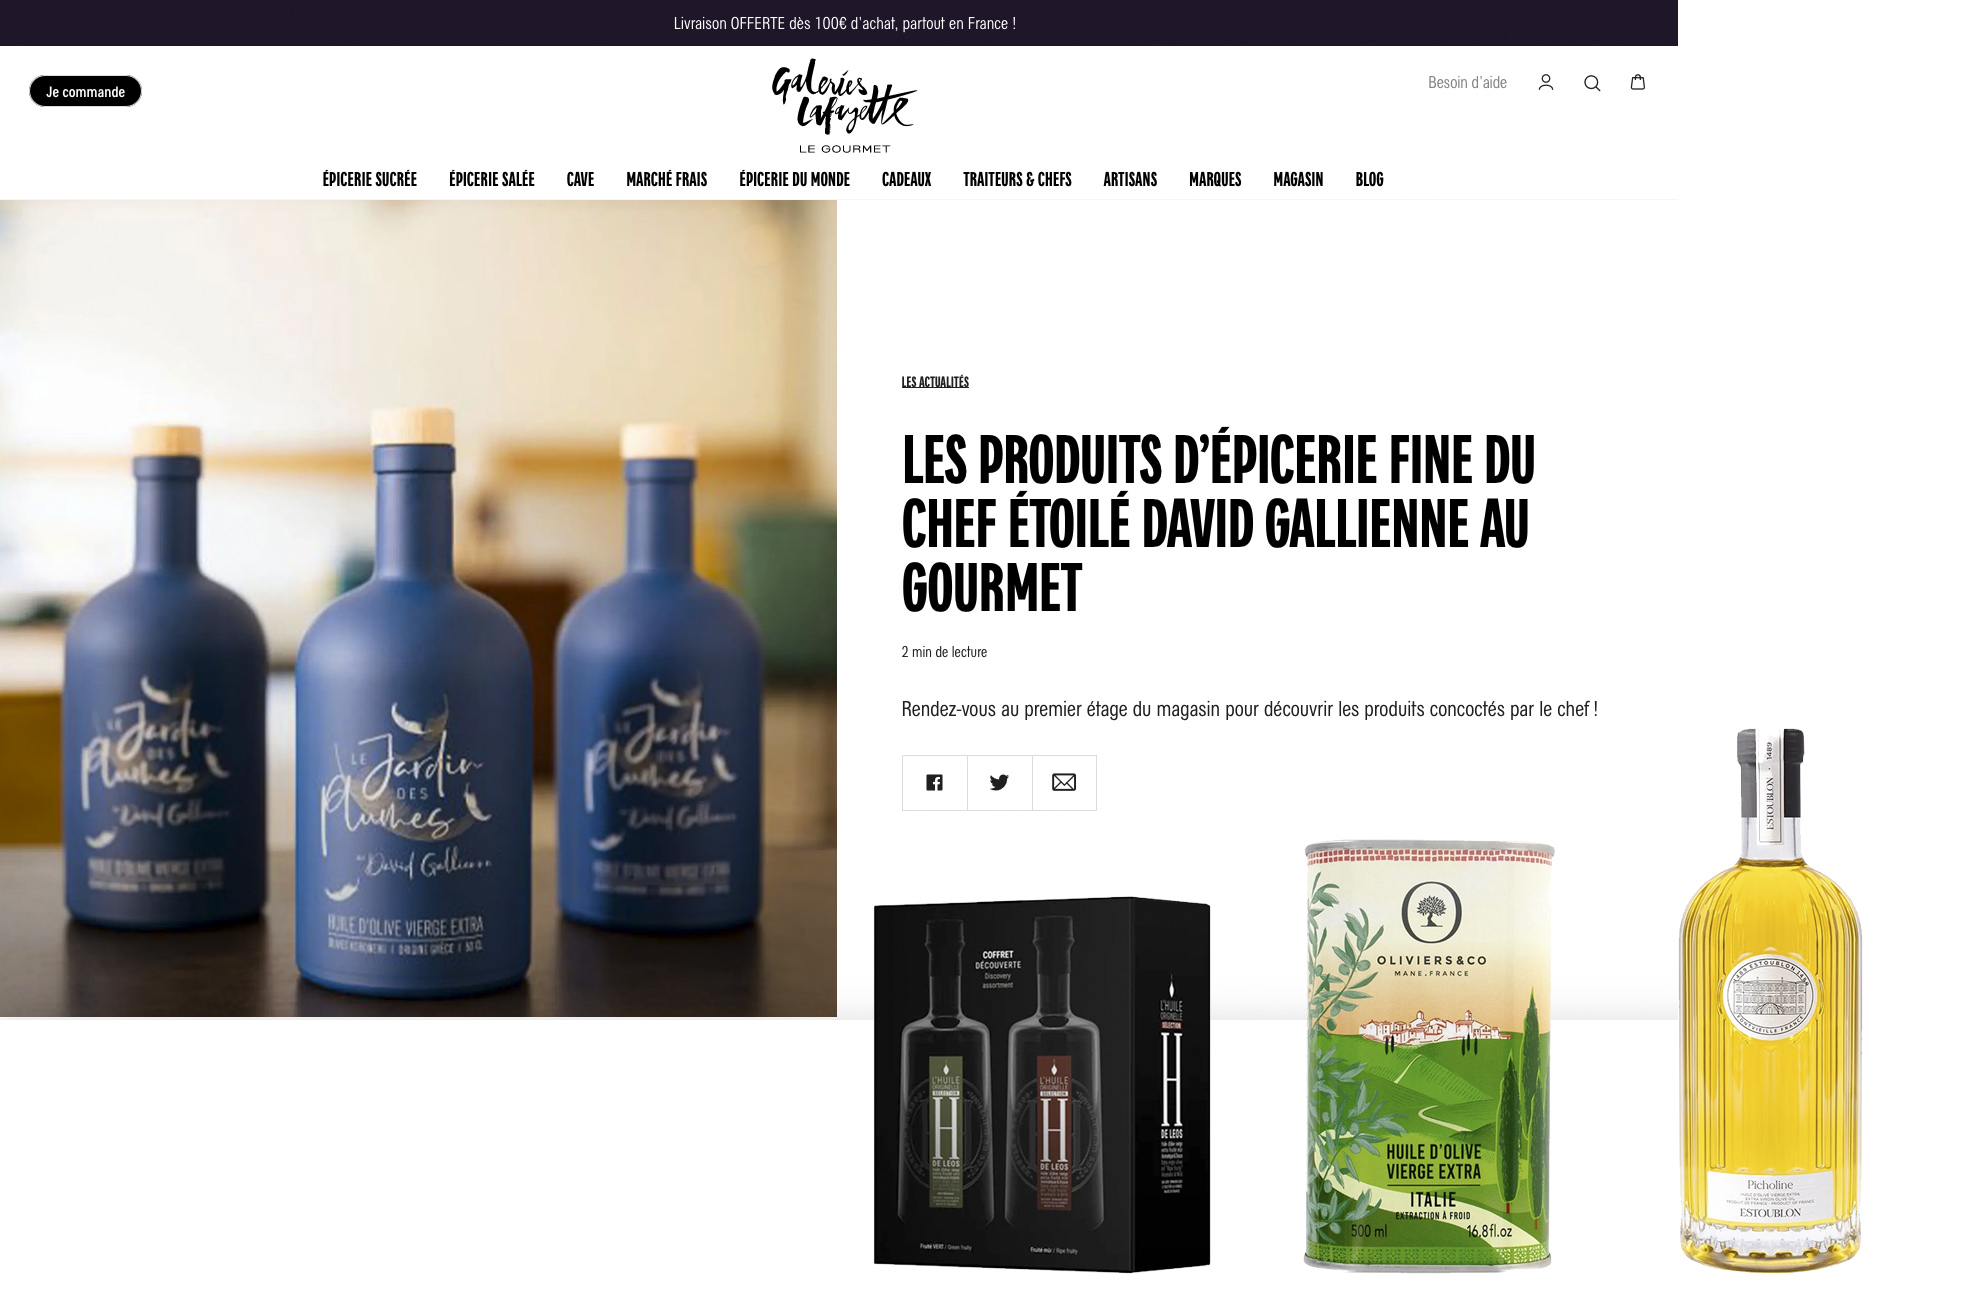Select the Cave menu item

pos(580,179)
